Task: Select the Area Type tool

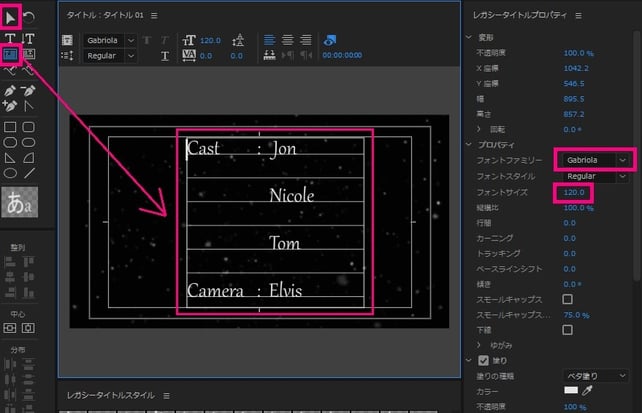Action: pyautogui.click(x=10, y=55)
